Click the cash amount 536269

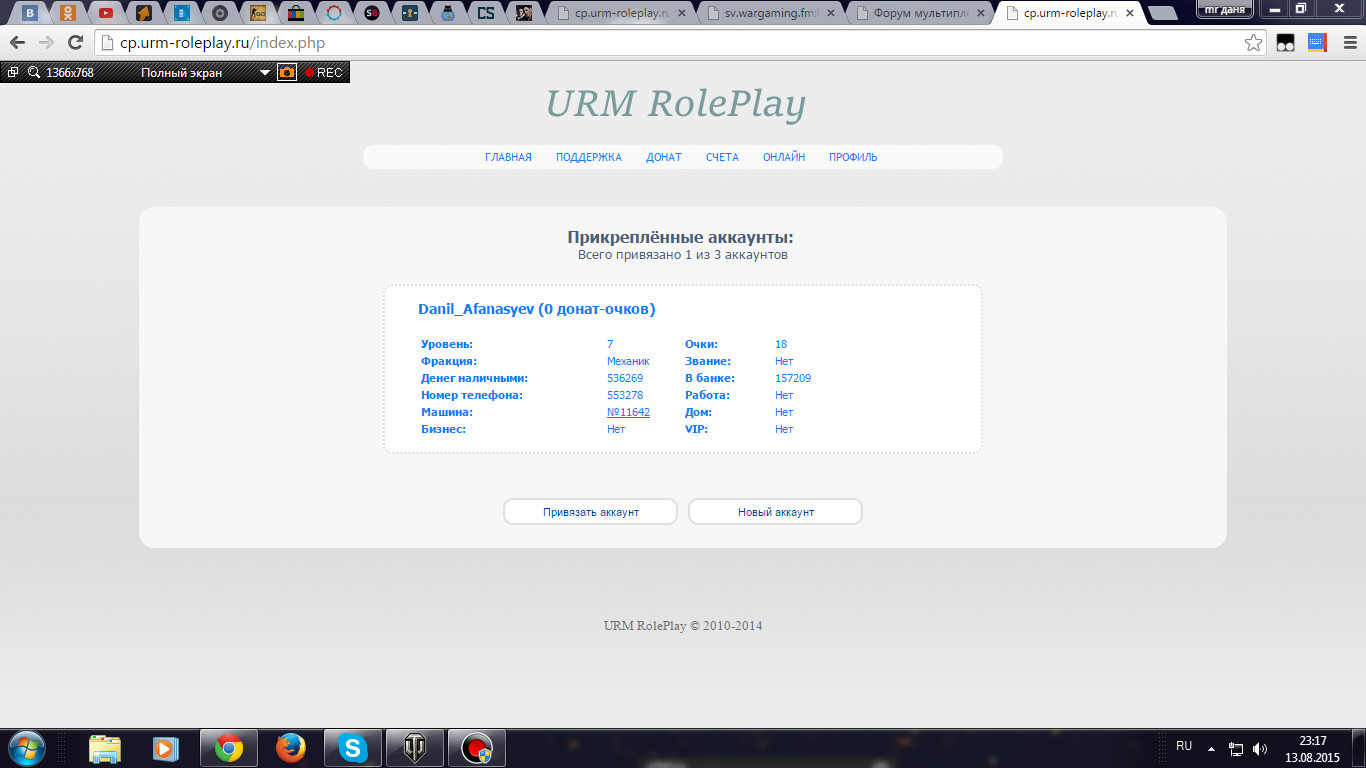click(625, 378)
